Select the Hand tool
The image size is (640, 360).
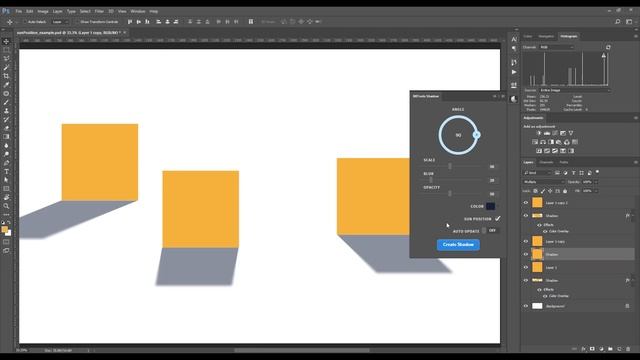[x=6, y=197]
